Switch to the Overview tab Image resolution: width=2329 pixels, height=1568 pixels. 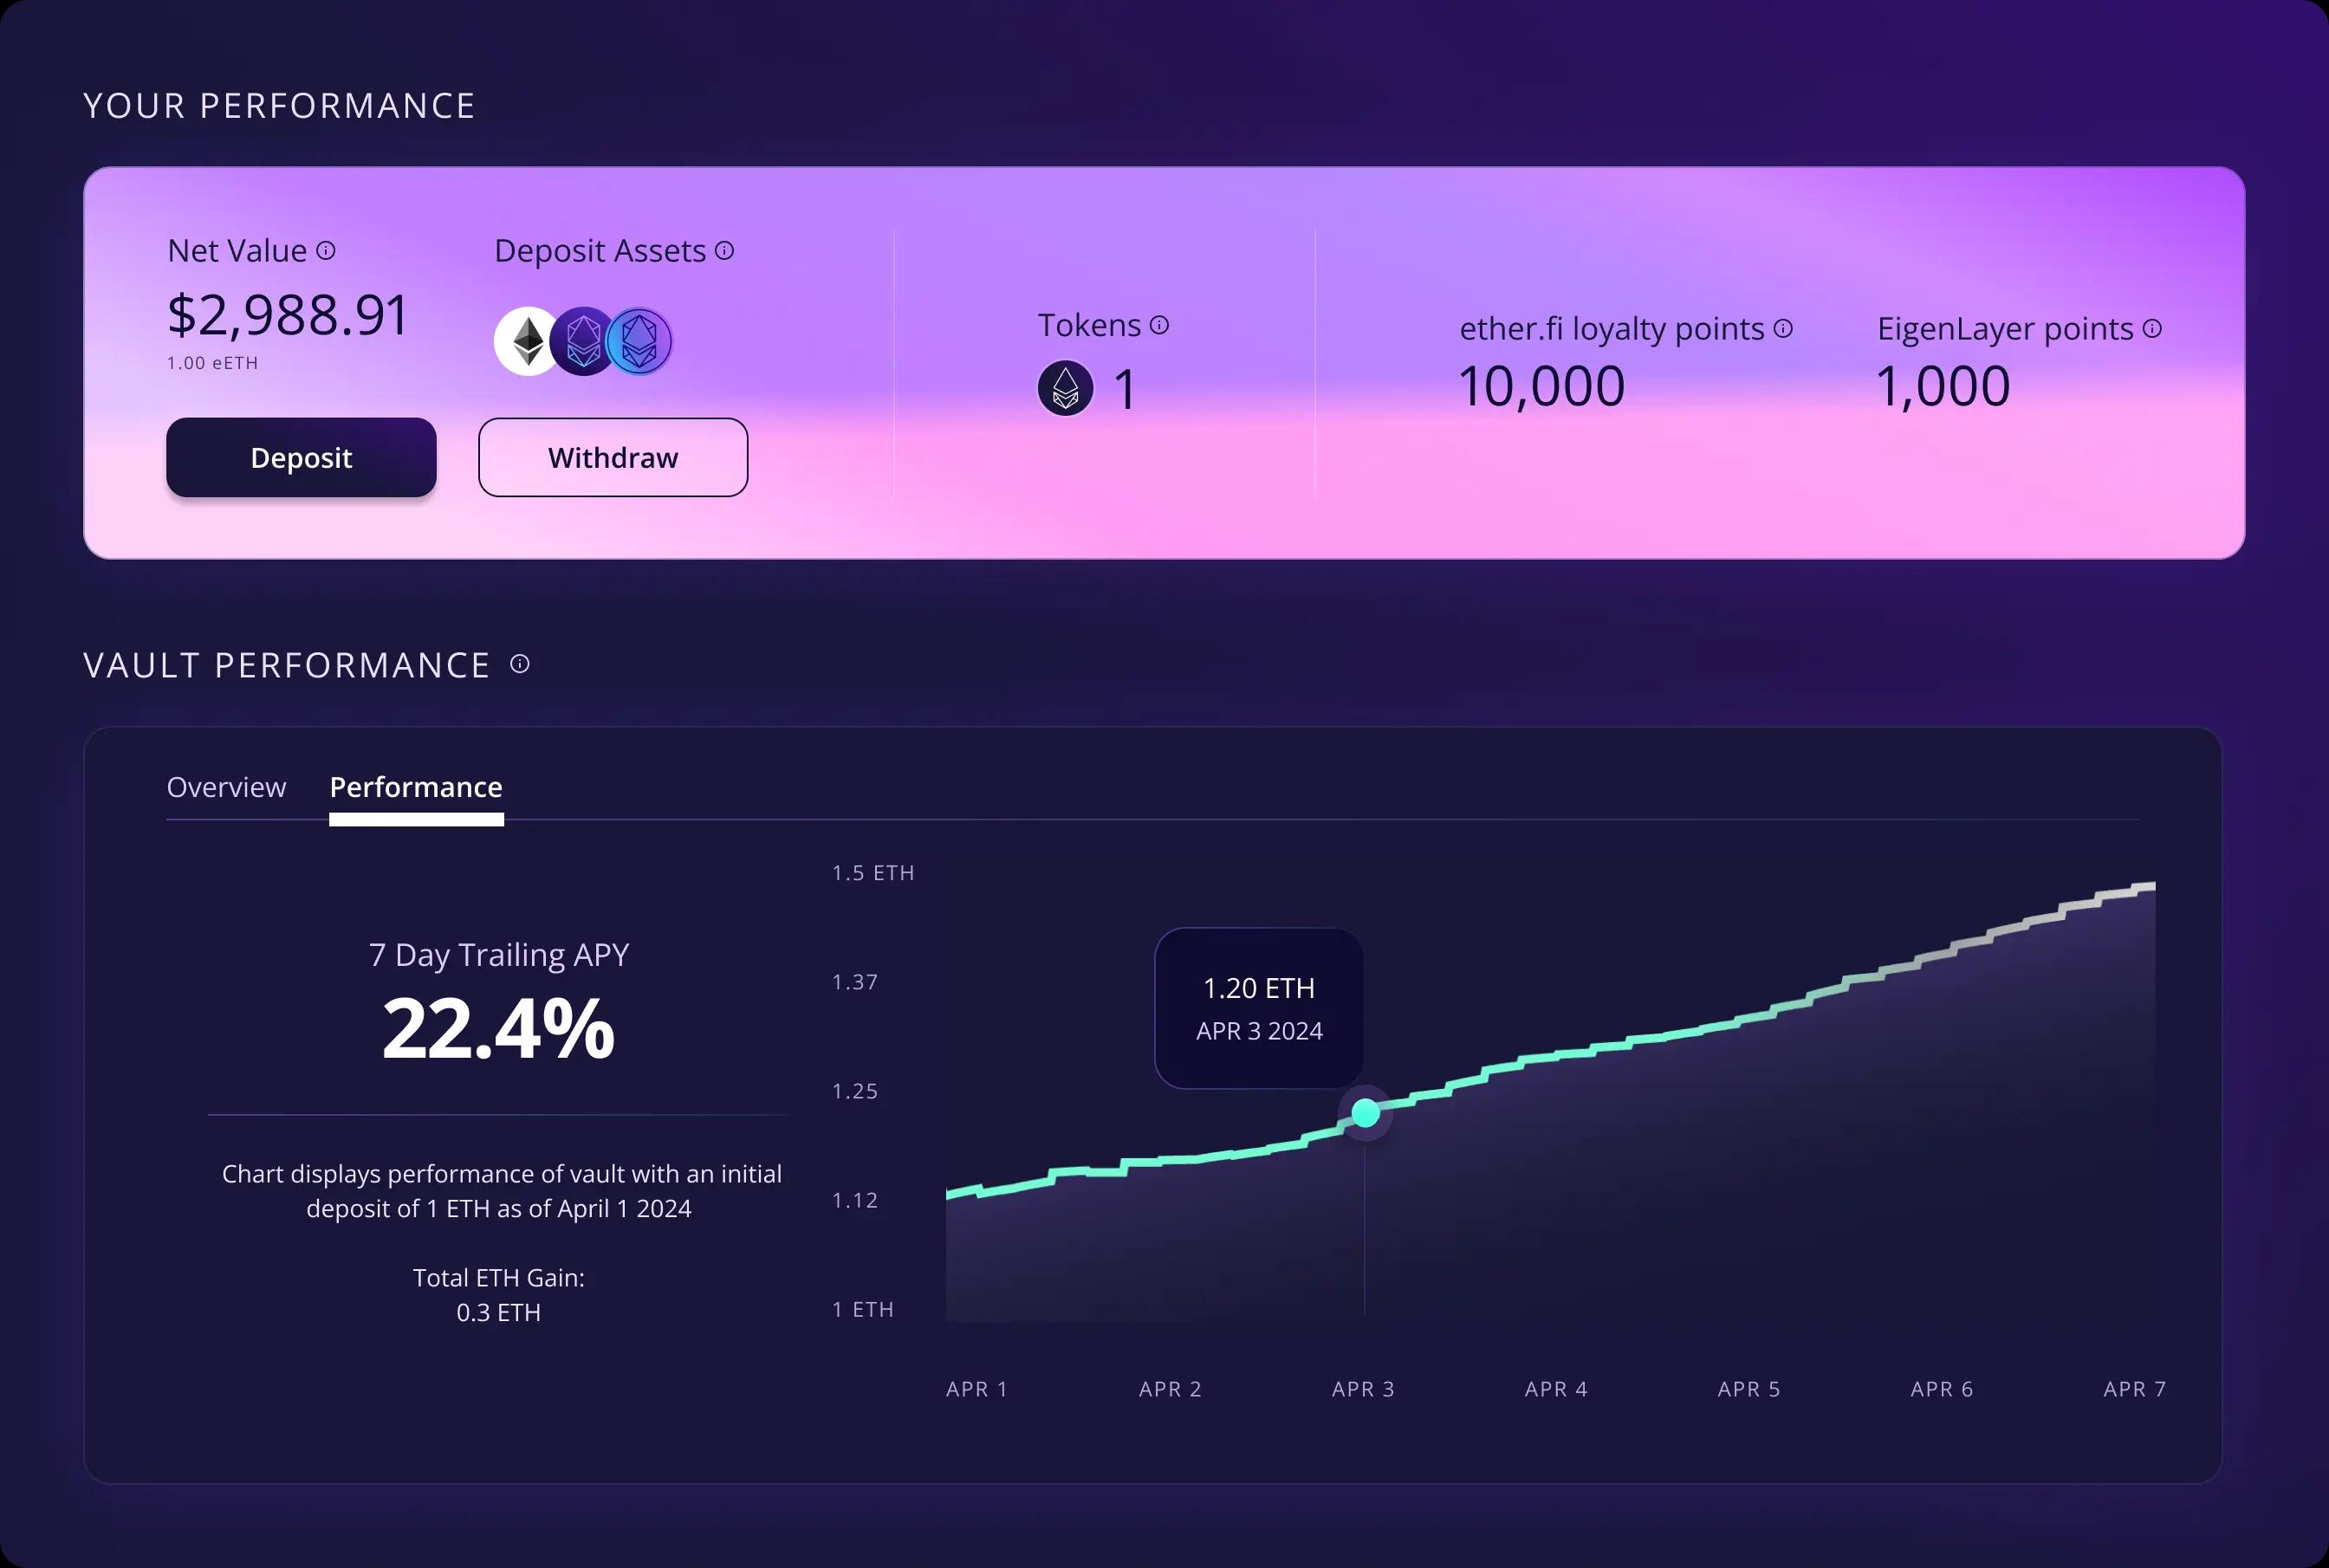tap(226, 787)
